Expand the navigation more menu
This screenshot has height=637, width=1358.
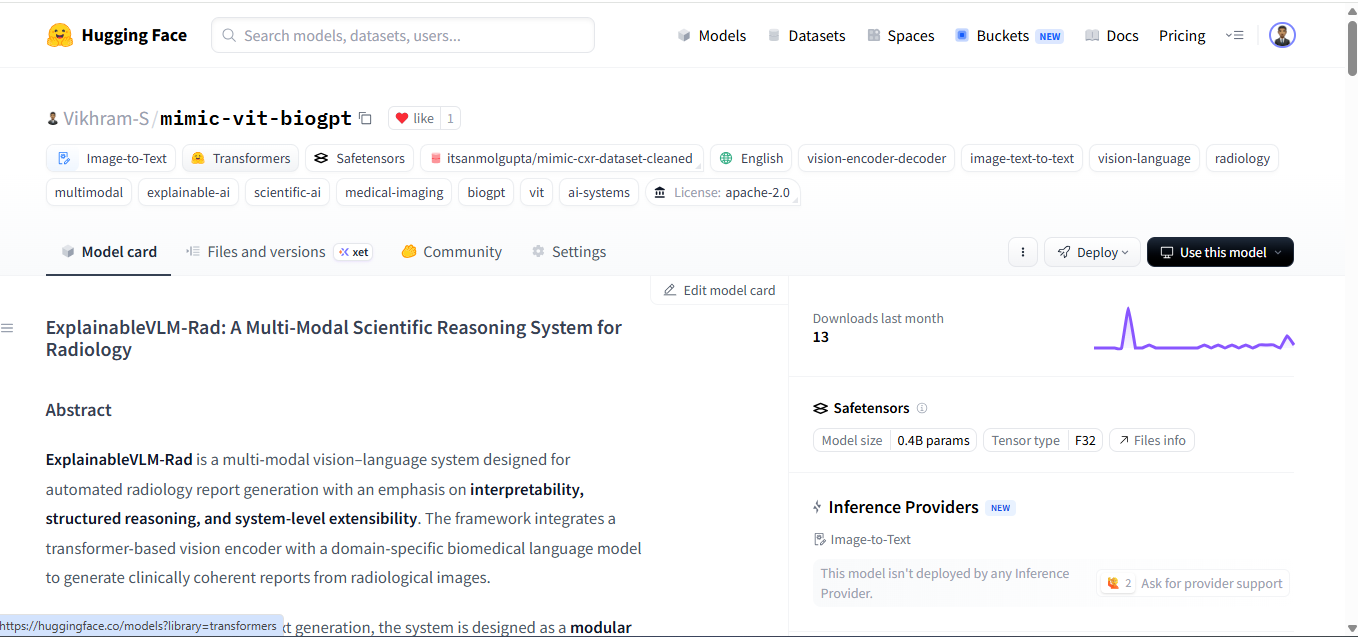coord(1234,35)
